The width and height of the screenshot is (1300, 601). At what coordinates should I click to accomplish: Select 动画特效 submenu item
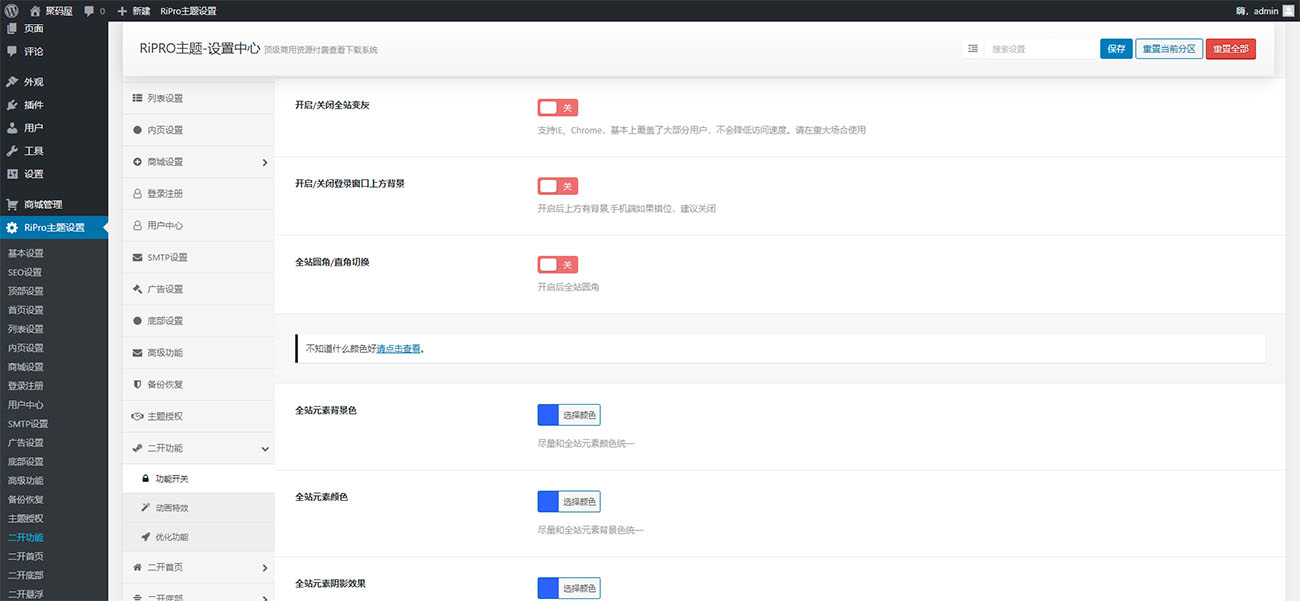(171, 508)
